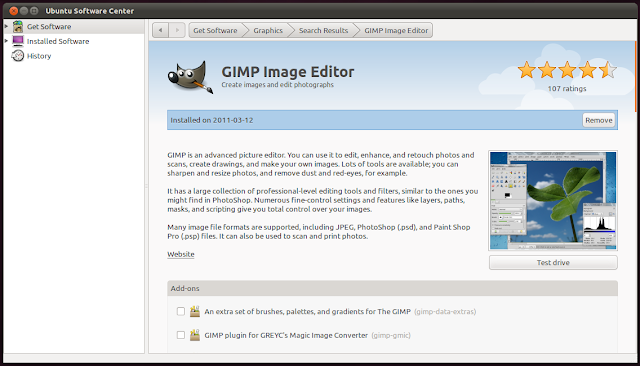Click the gimp-gmic package icon
The image size is (640, 366).
(x=195, y=335)
